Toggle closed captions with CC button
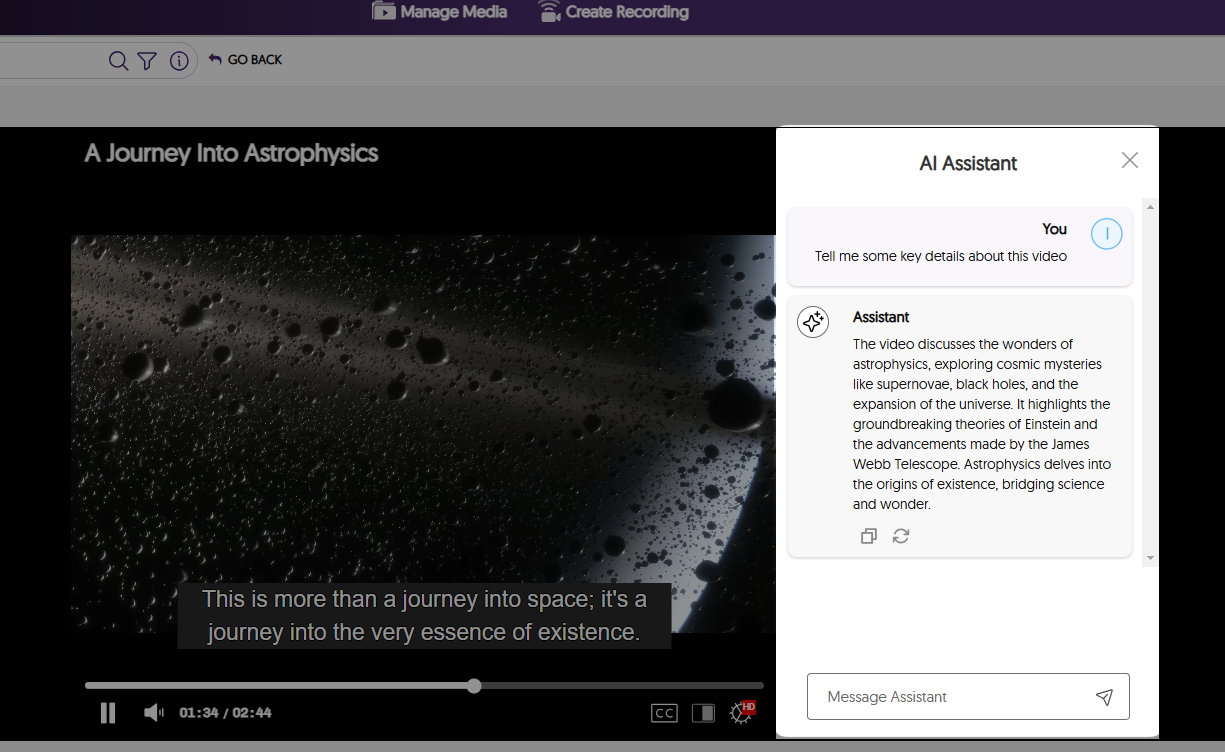The width and height of the screenshot is (1225, 752). pyautogui.click(x=664, y=713)
